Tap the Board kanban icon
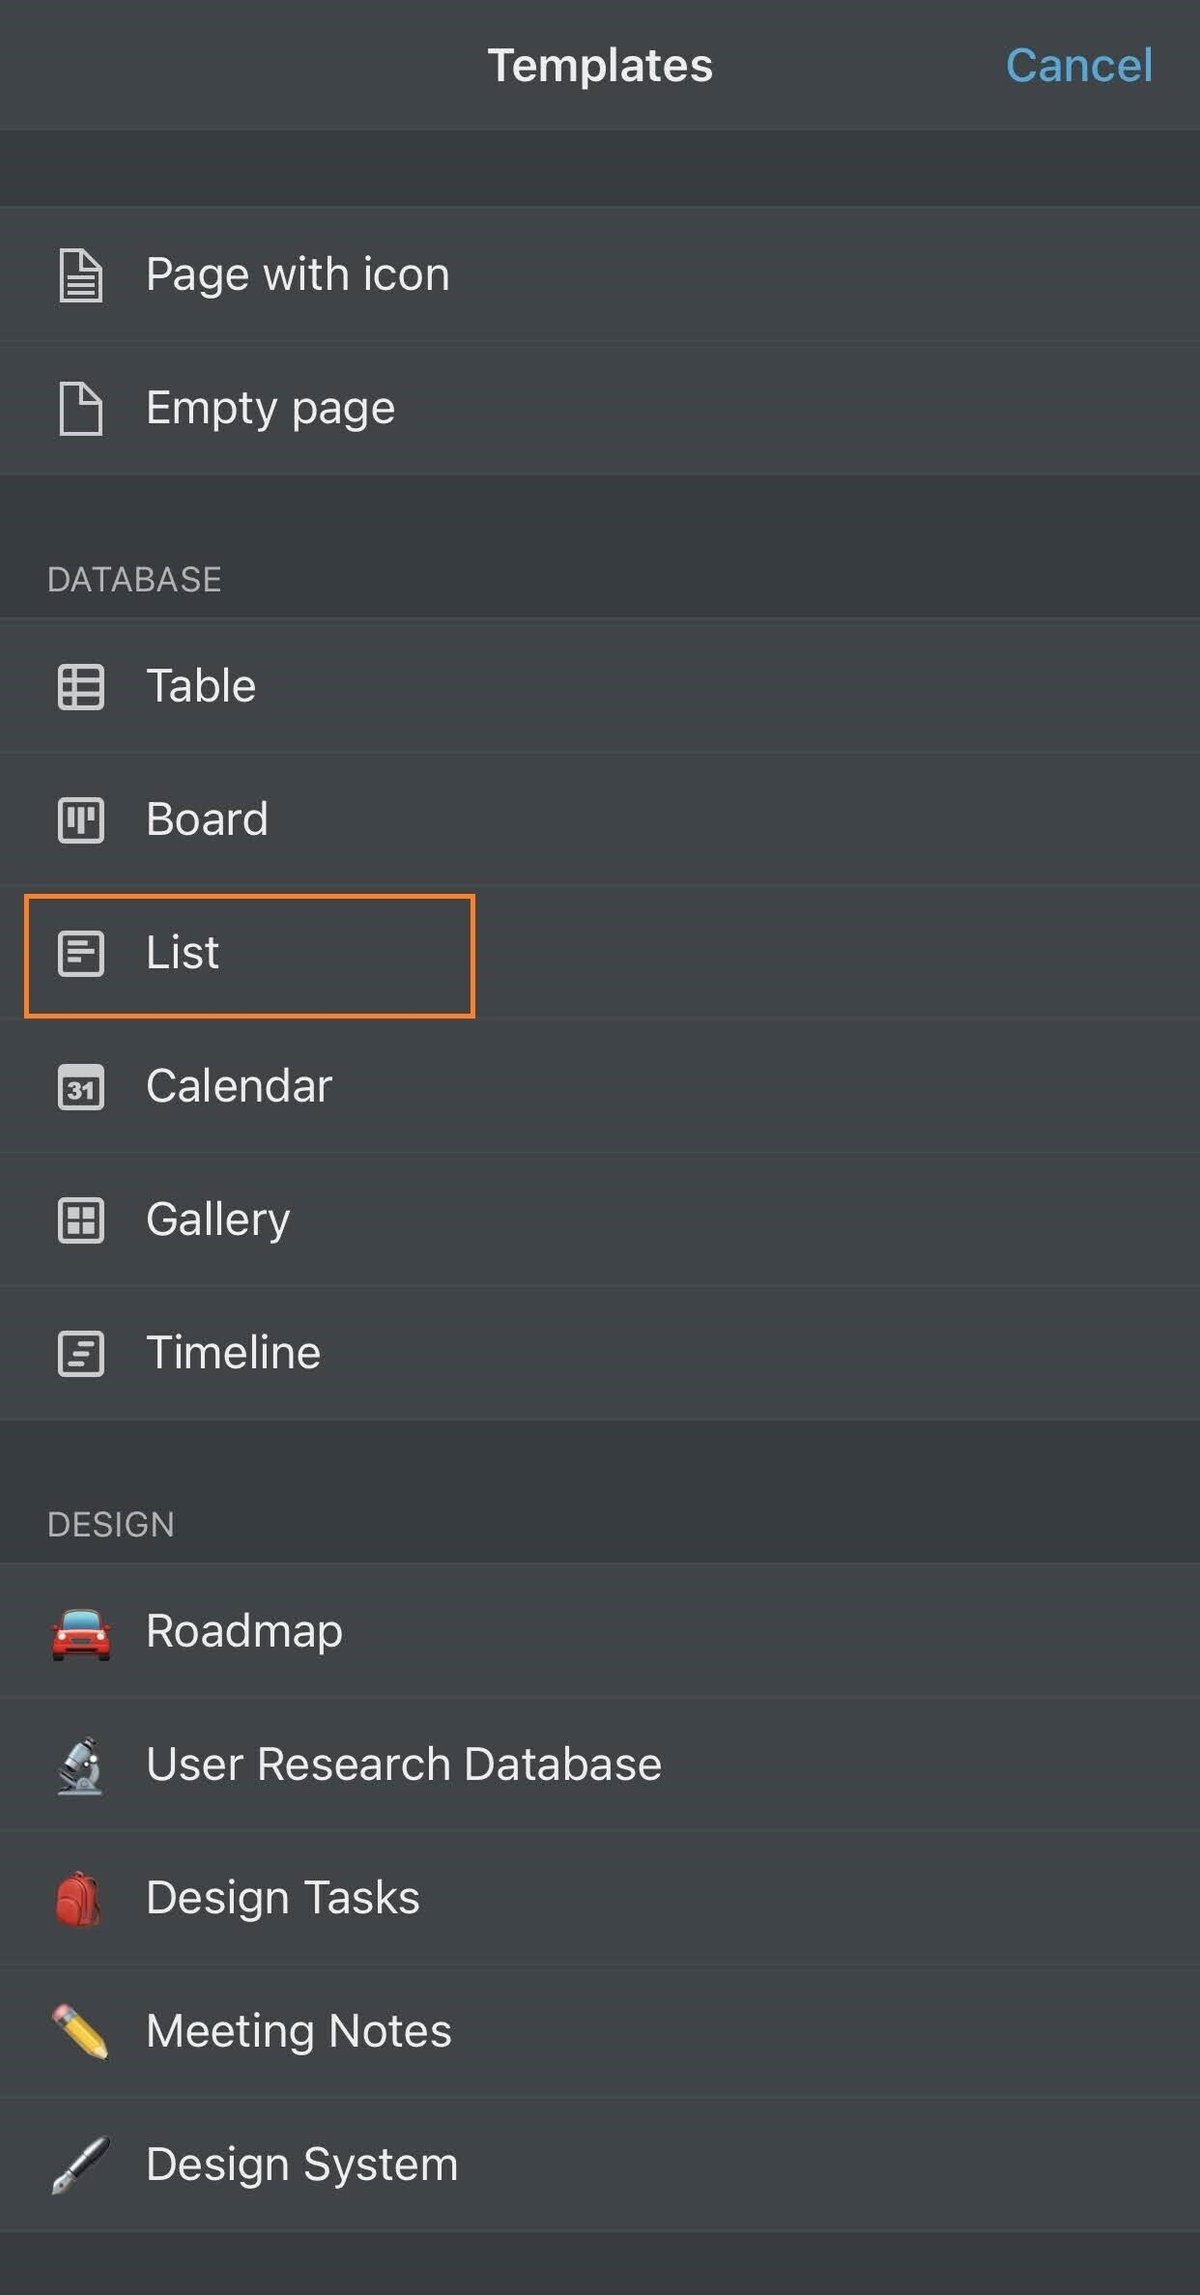This screenshot has width=1200, height=2295. click(81, 820)
